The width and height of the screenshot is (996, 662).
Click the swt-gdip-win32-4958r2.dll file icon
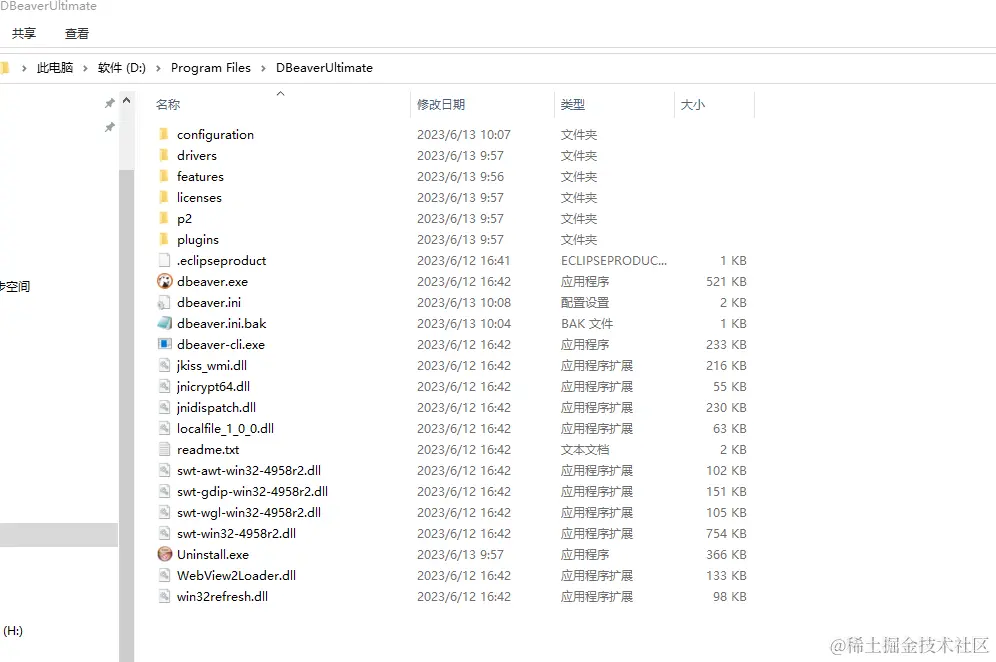pyautogui.click(x=165, y=490)
